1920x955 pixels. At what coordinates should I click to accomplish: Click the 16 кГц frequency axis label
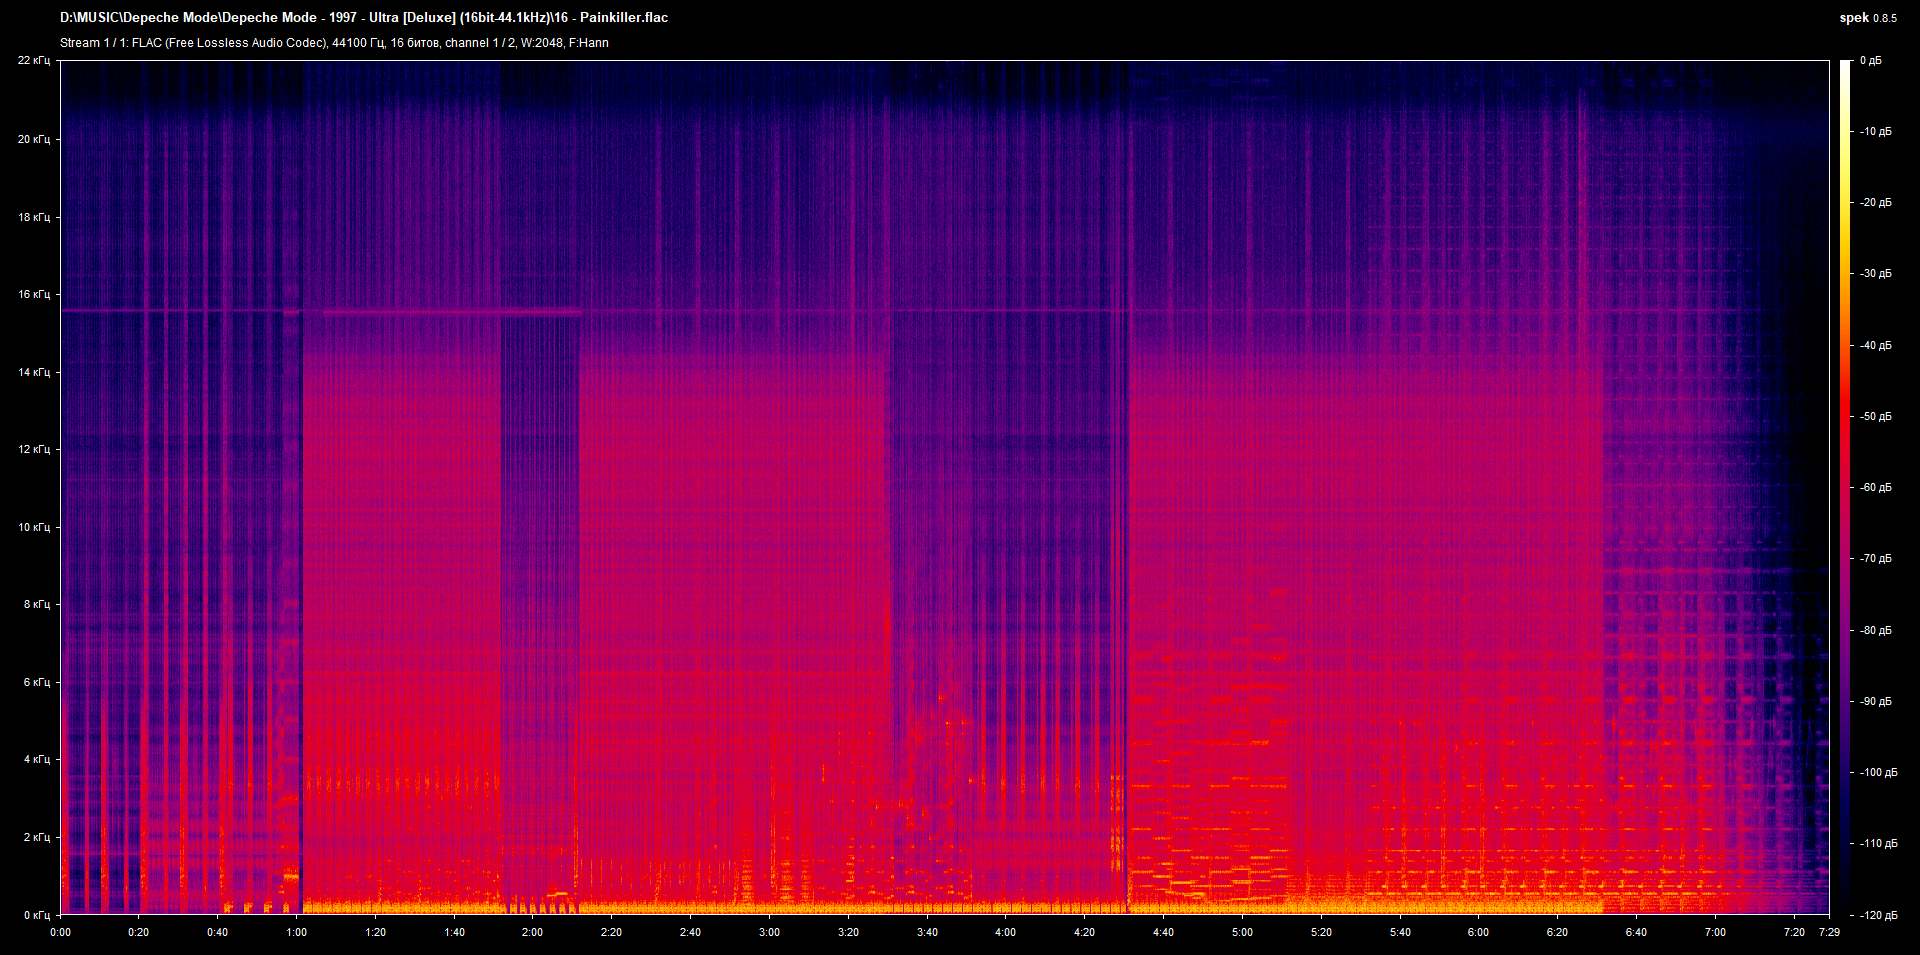(x=34, y=295)
